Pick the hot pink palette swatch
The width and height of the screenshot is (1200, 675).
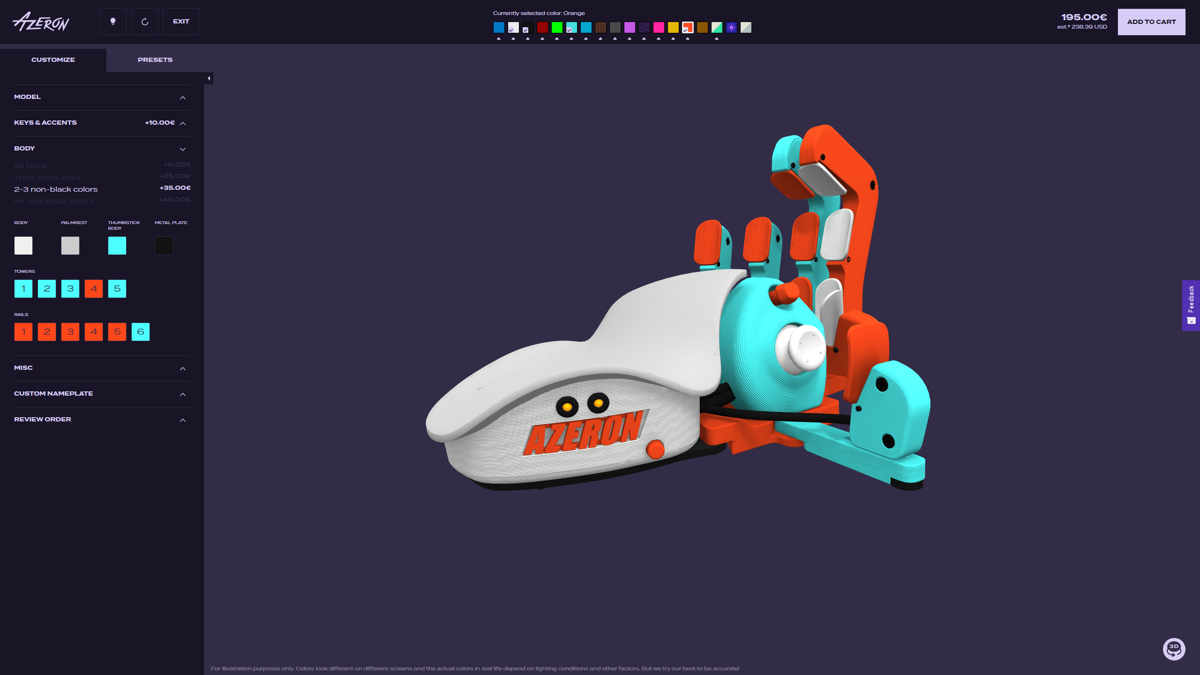pos(658,28)
